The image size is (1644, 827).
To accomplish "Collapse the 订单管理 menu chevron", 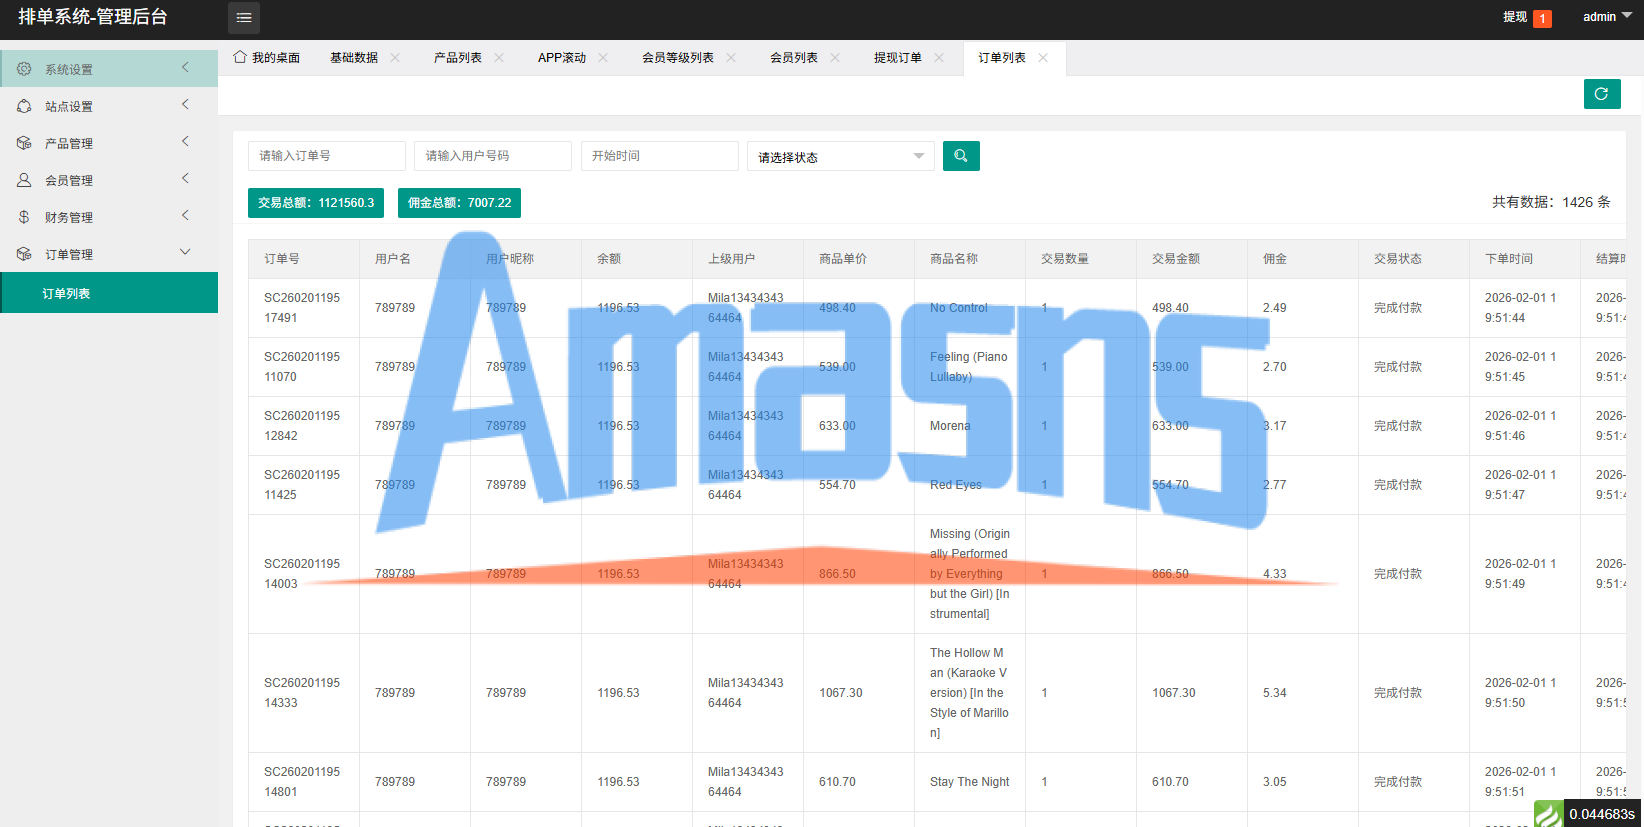I will tap(185, 252).
